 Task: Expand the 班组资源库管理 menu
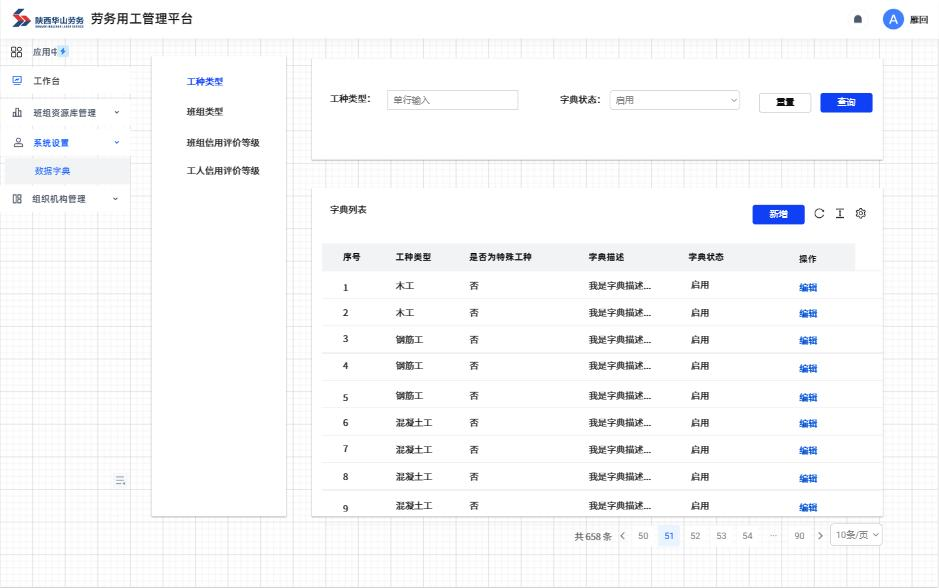click(x=65, y=113)
